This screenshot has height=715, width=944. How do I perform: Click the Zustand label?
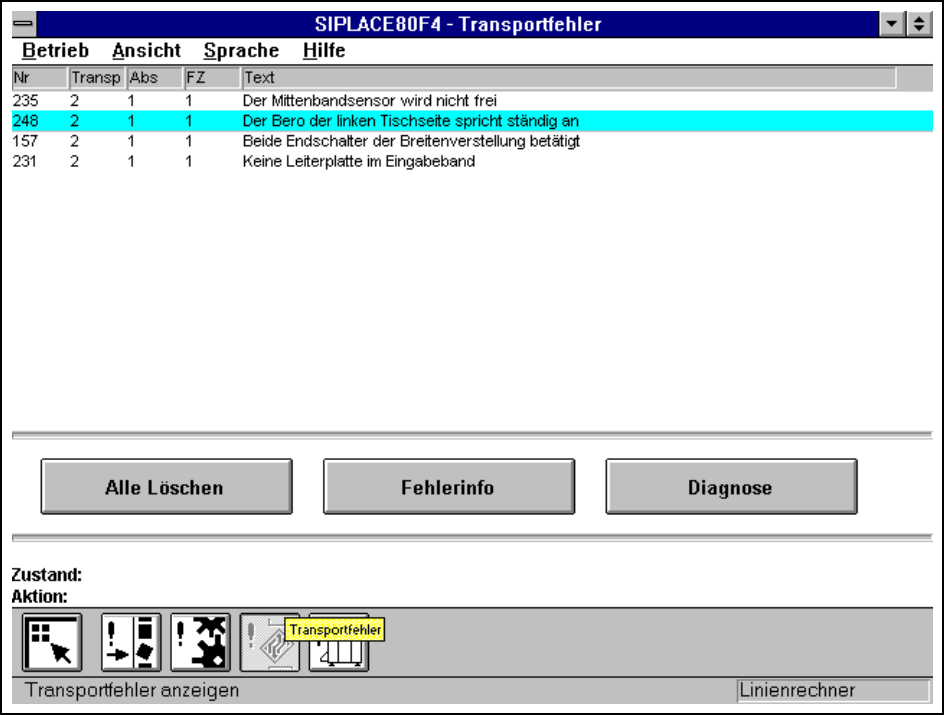coord(47,575)
